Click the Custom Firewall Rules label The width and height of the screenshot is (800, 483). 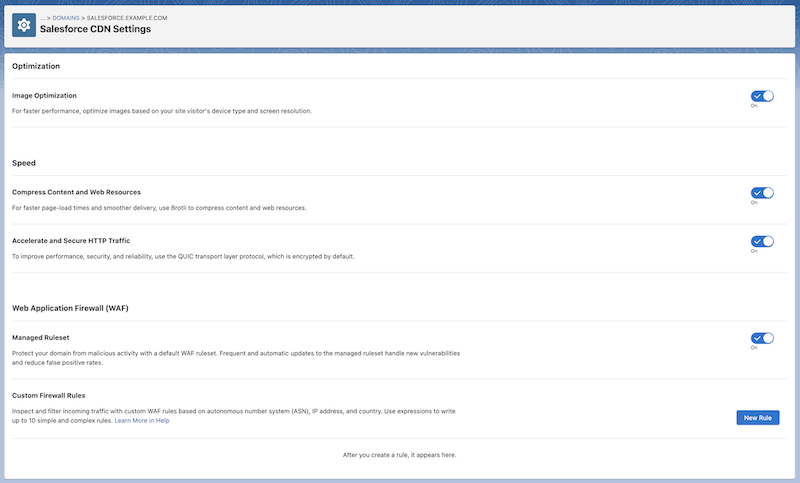click(x=48, y=395)
